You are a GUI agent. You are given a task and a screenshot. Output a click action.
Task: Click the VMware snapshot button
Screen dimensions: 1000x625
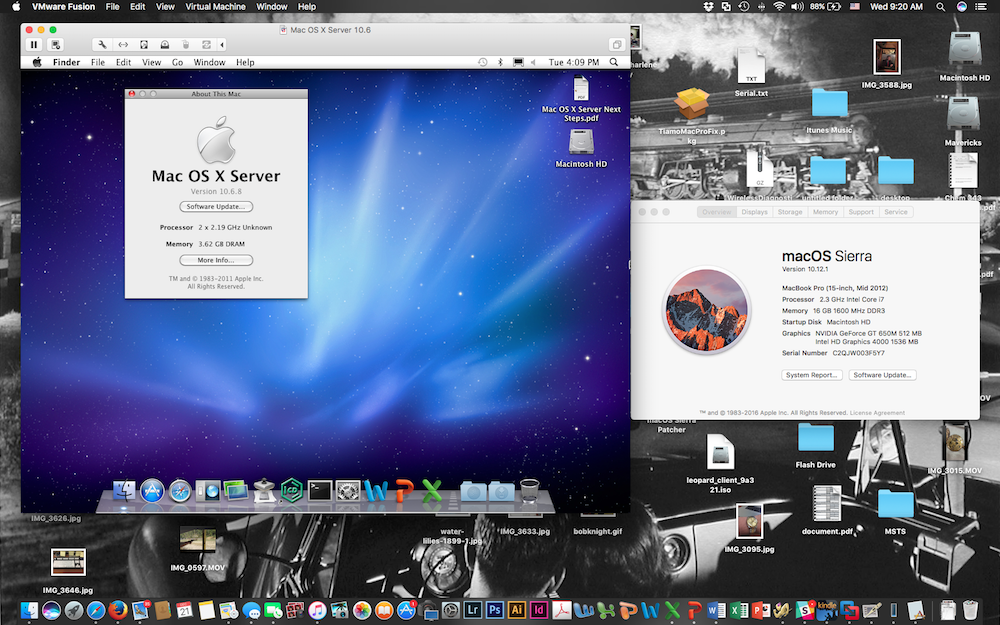[56, 45]
